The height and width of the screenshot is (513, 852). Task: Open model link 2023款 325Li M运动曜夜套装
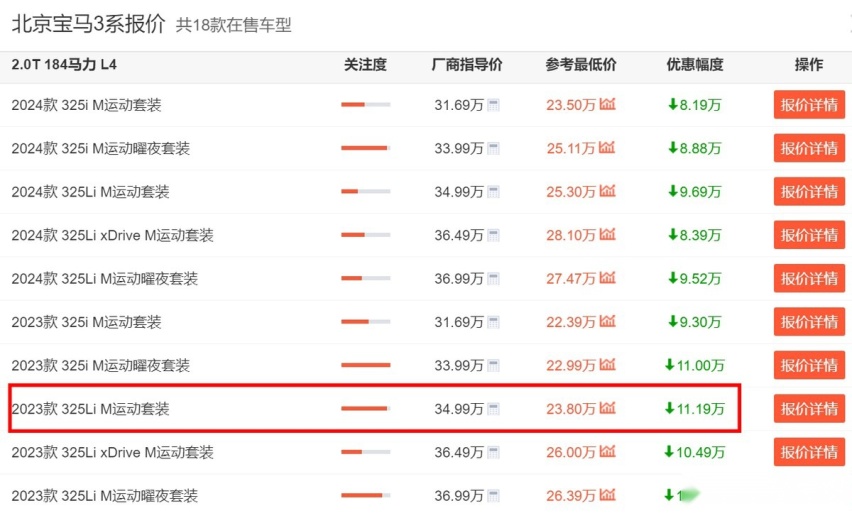[104, 496]
